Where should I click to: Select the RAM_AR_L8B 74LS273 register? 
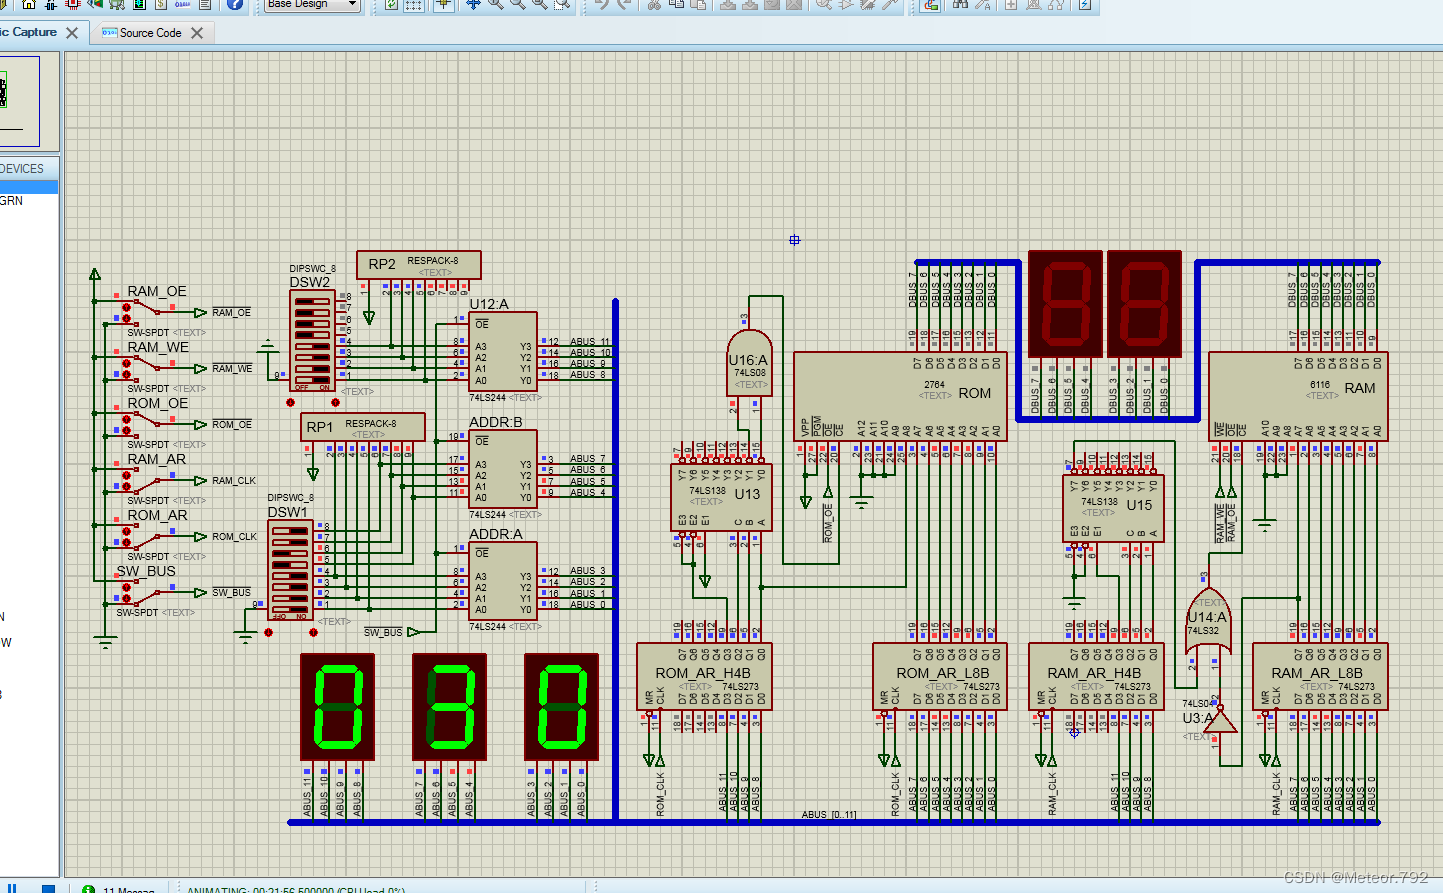pyautogui.click(x=1320, y=676)
